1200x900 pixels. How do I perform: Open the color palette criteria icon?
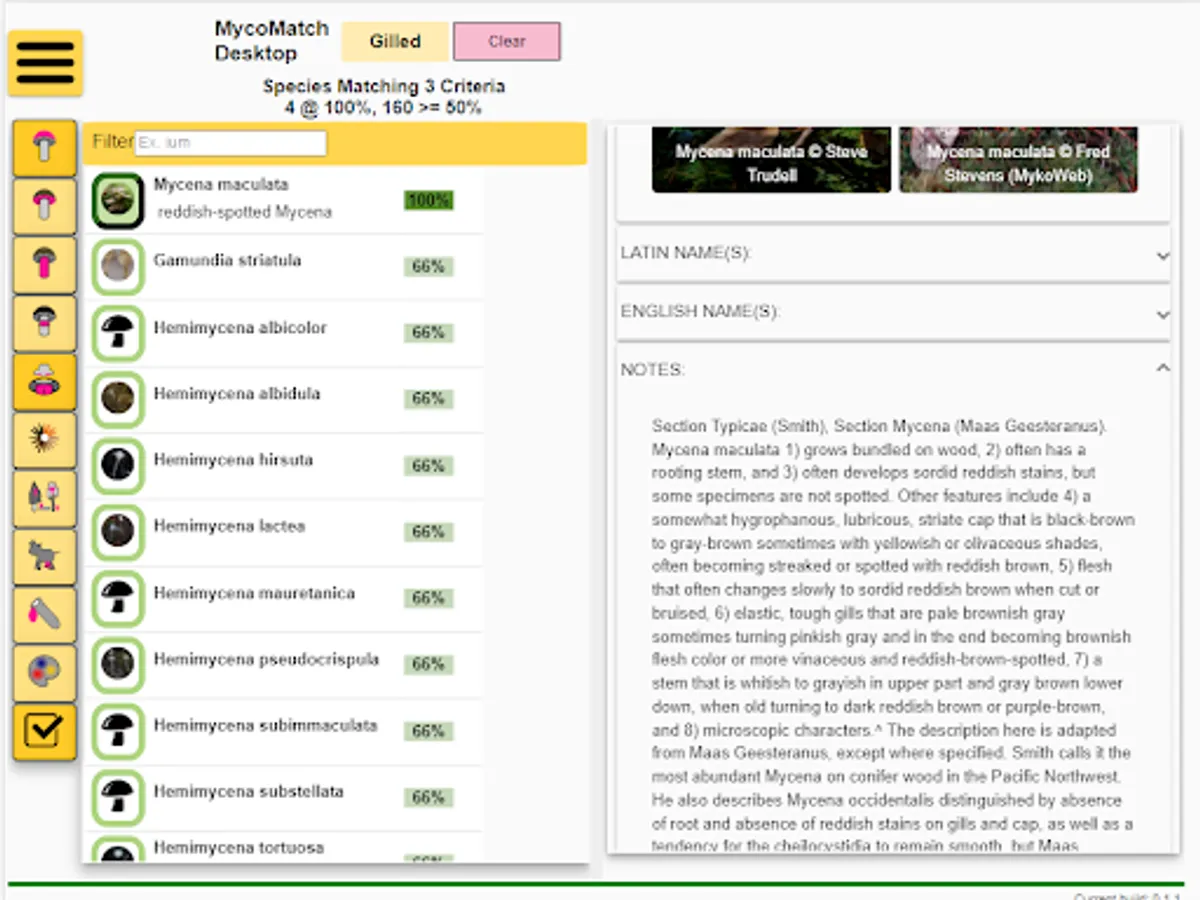point(45,674)
